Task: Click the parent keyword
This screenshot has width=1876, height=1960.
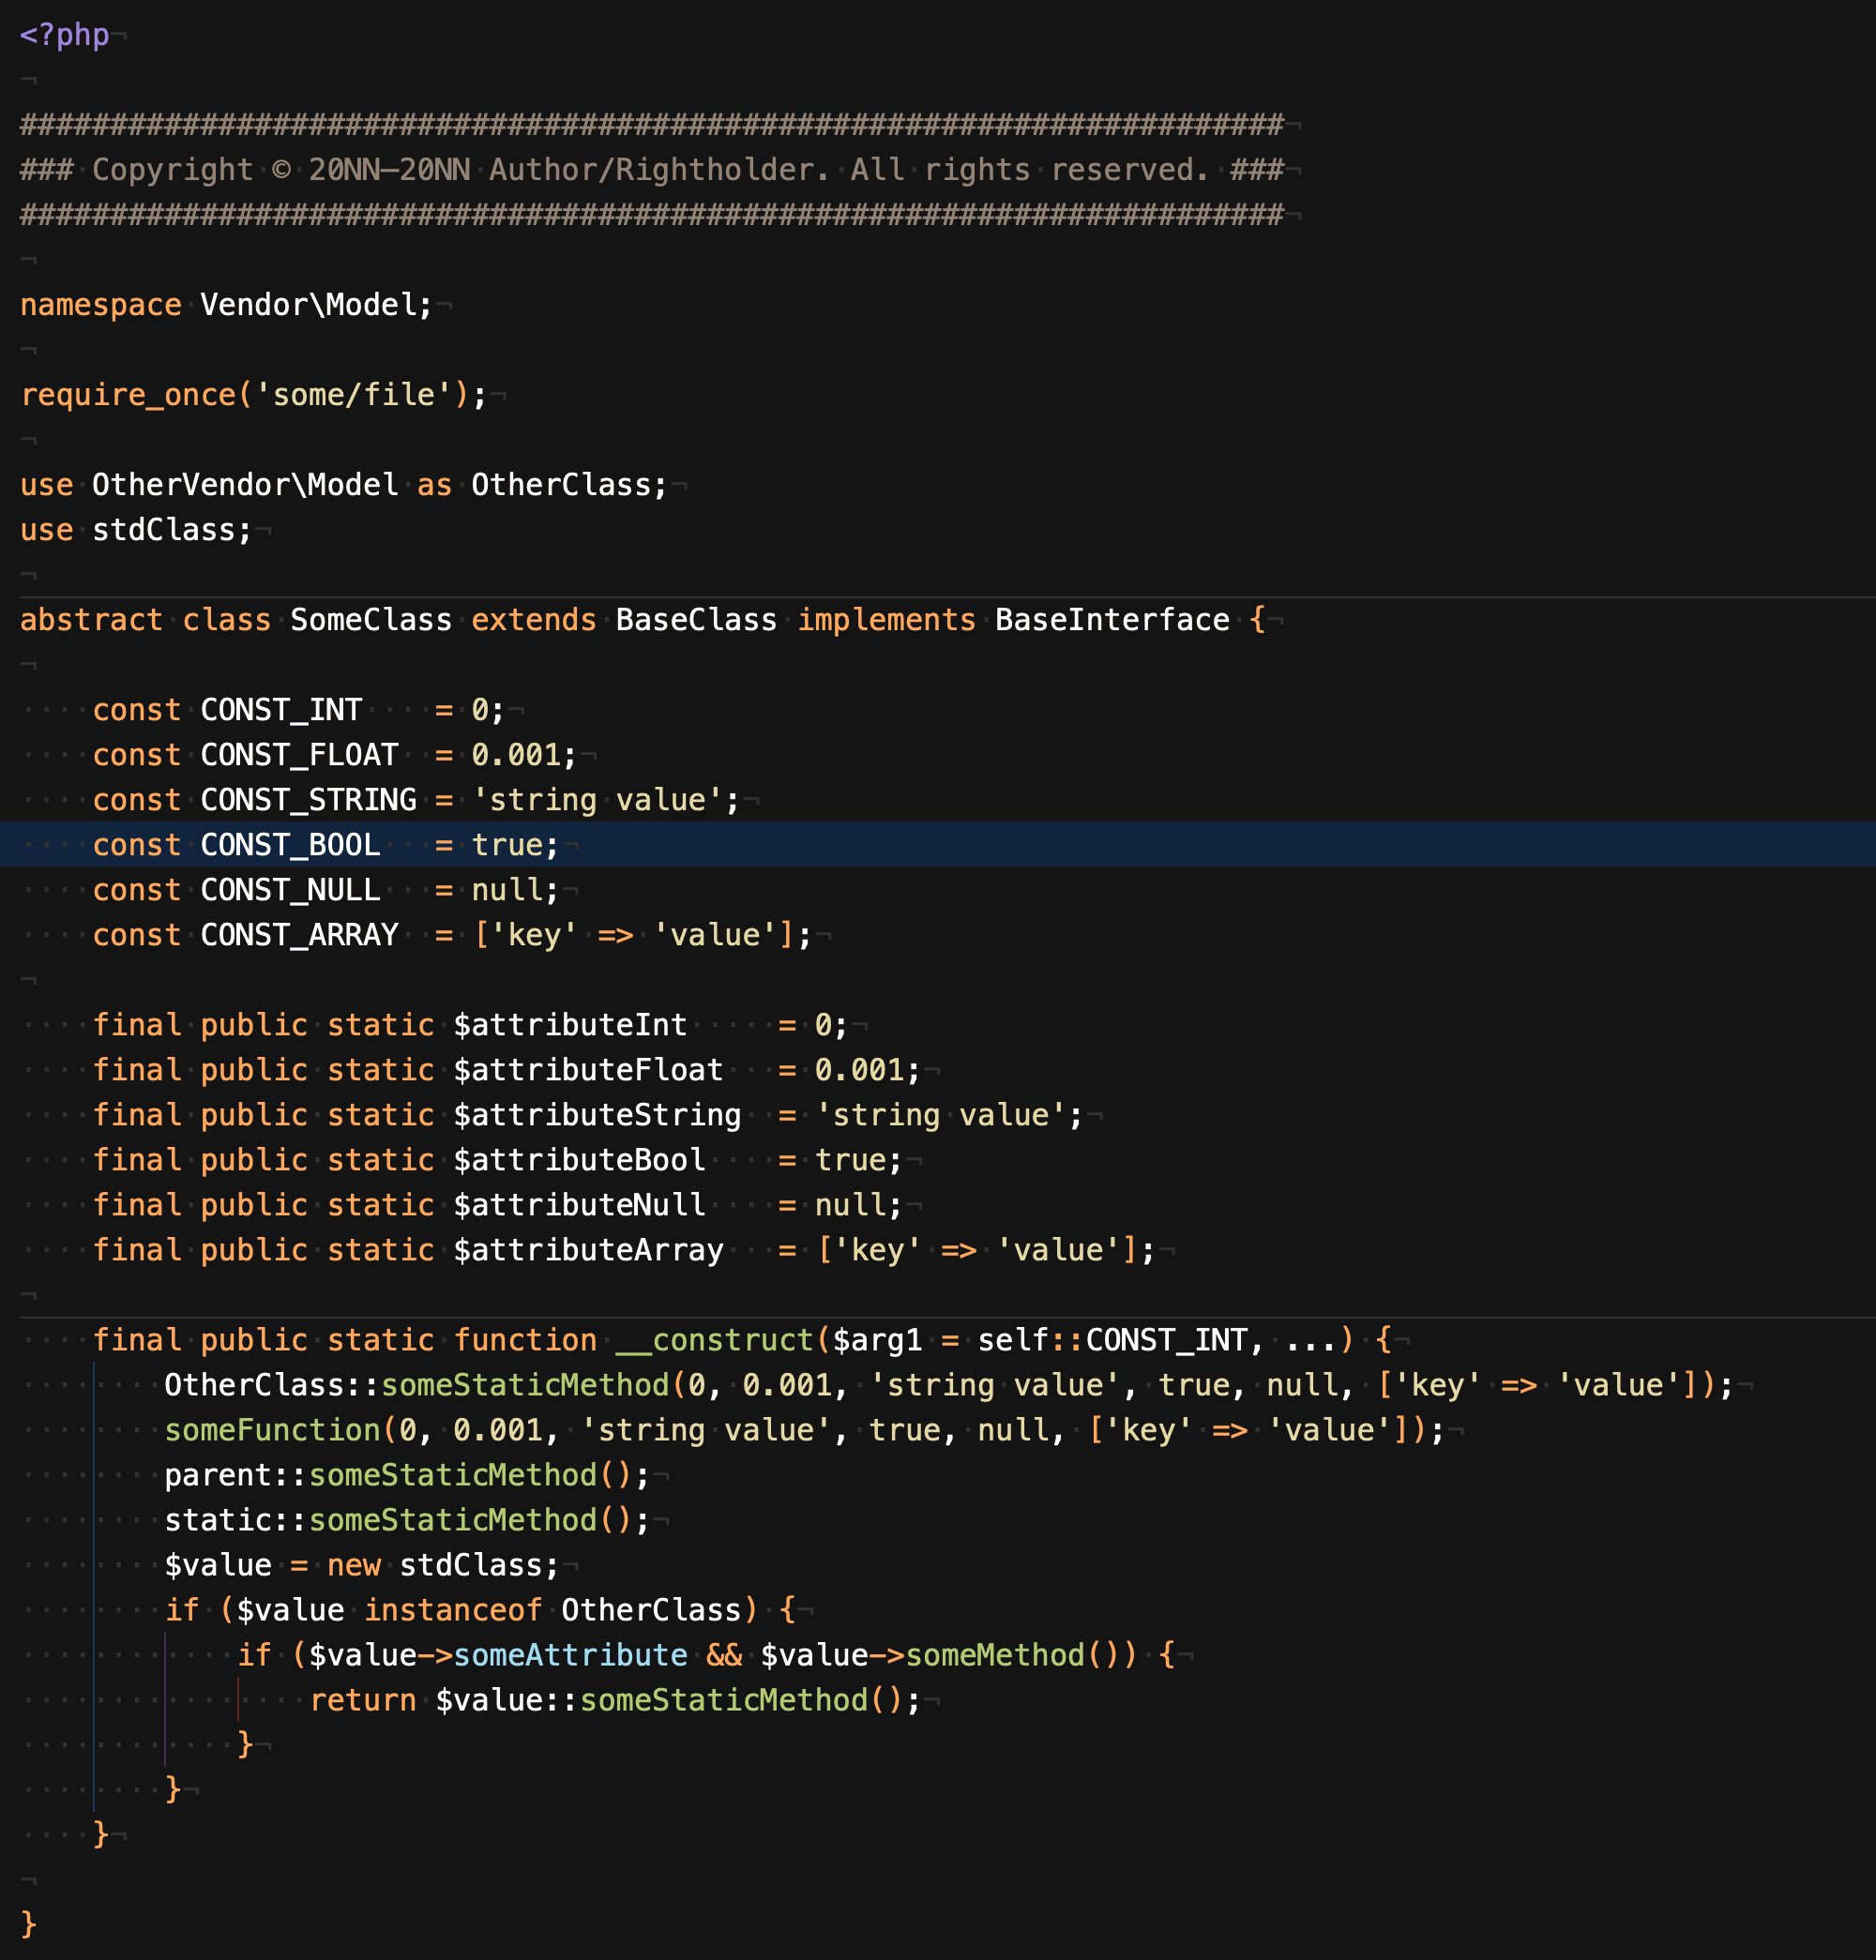Action: 217,1475
